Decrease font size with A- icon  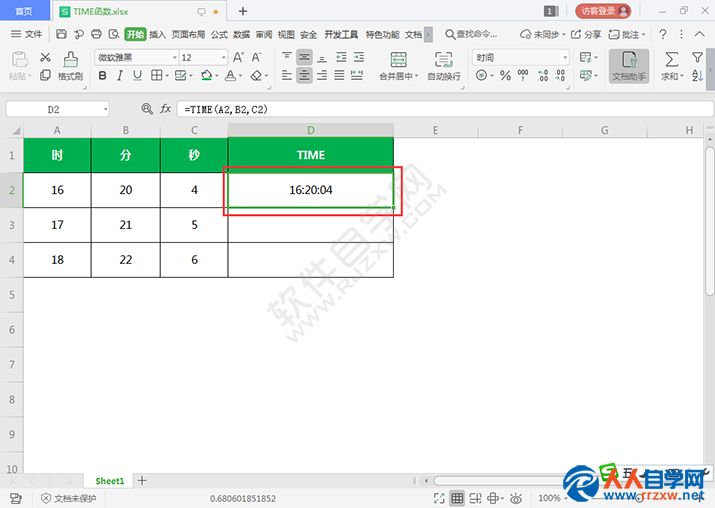pyautogui.click(x=257, y=57)
